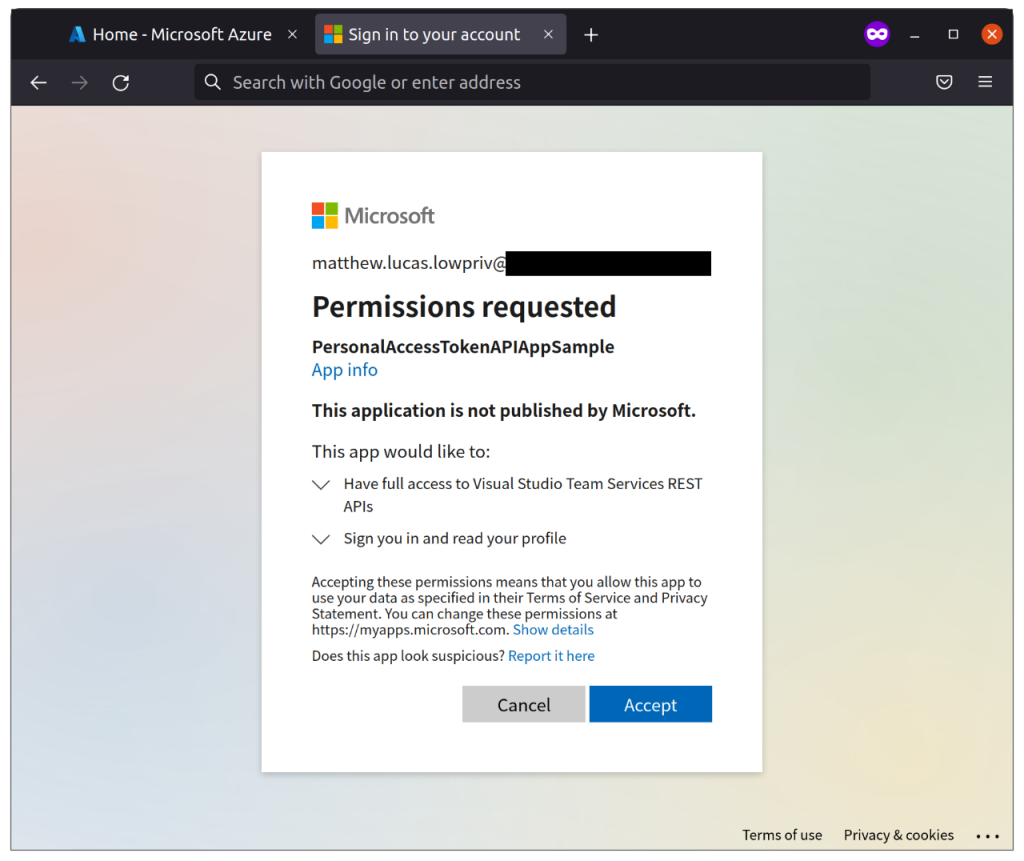1024x861 pixels.
Task: Select the Sign in to your account tab
Action: [440, 34]
